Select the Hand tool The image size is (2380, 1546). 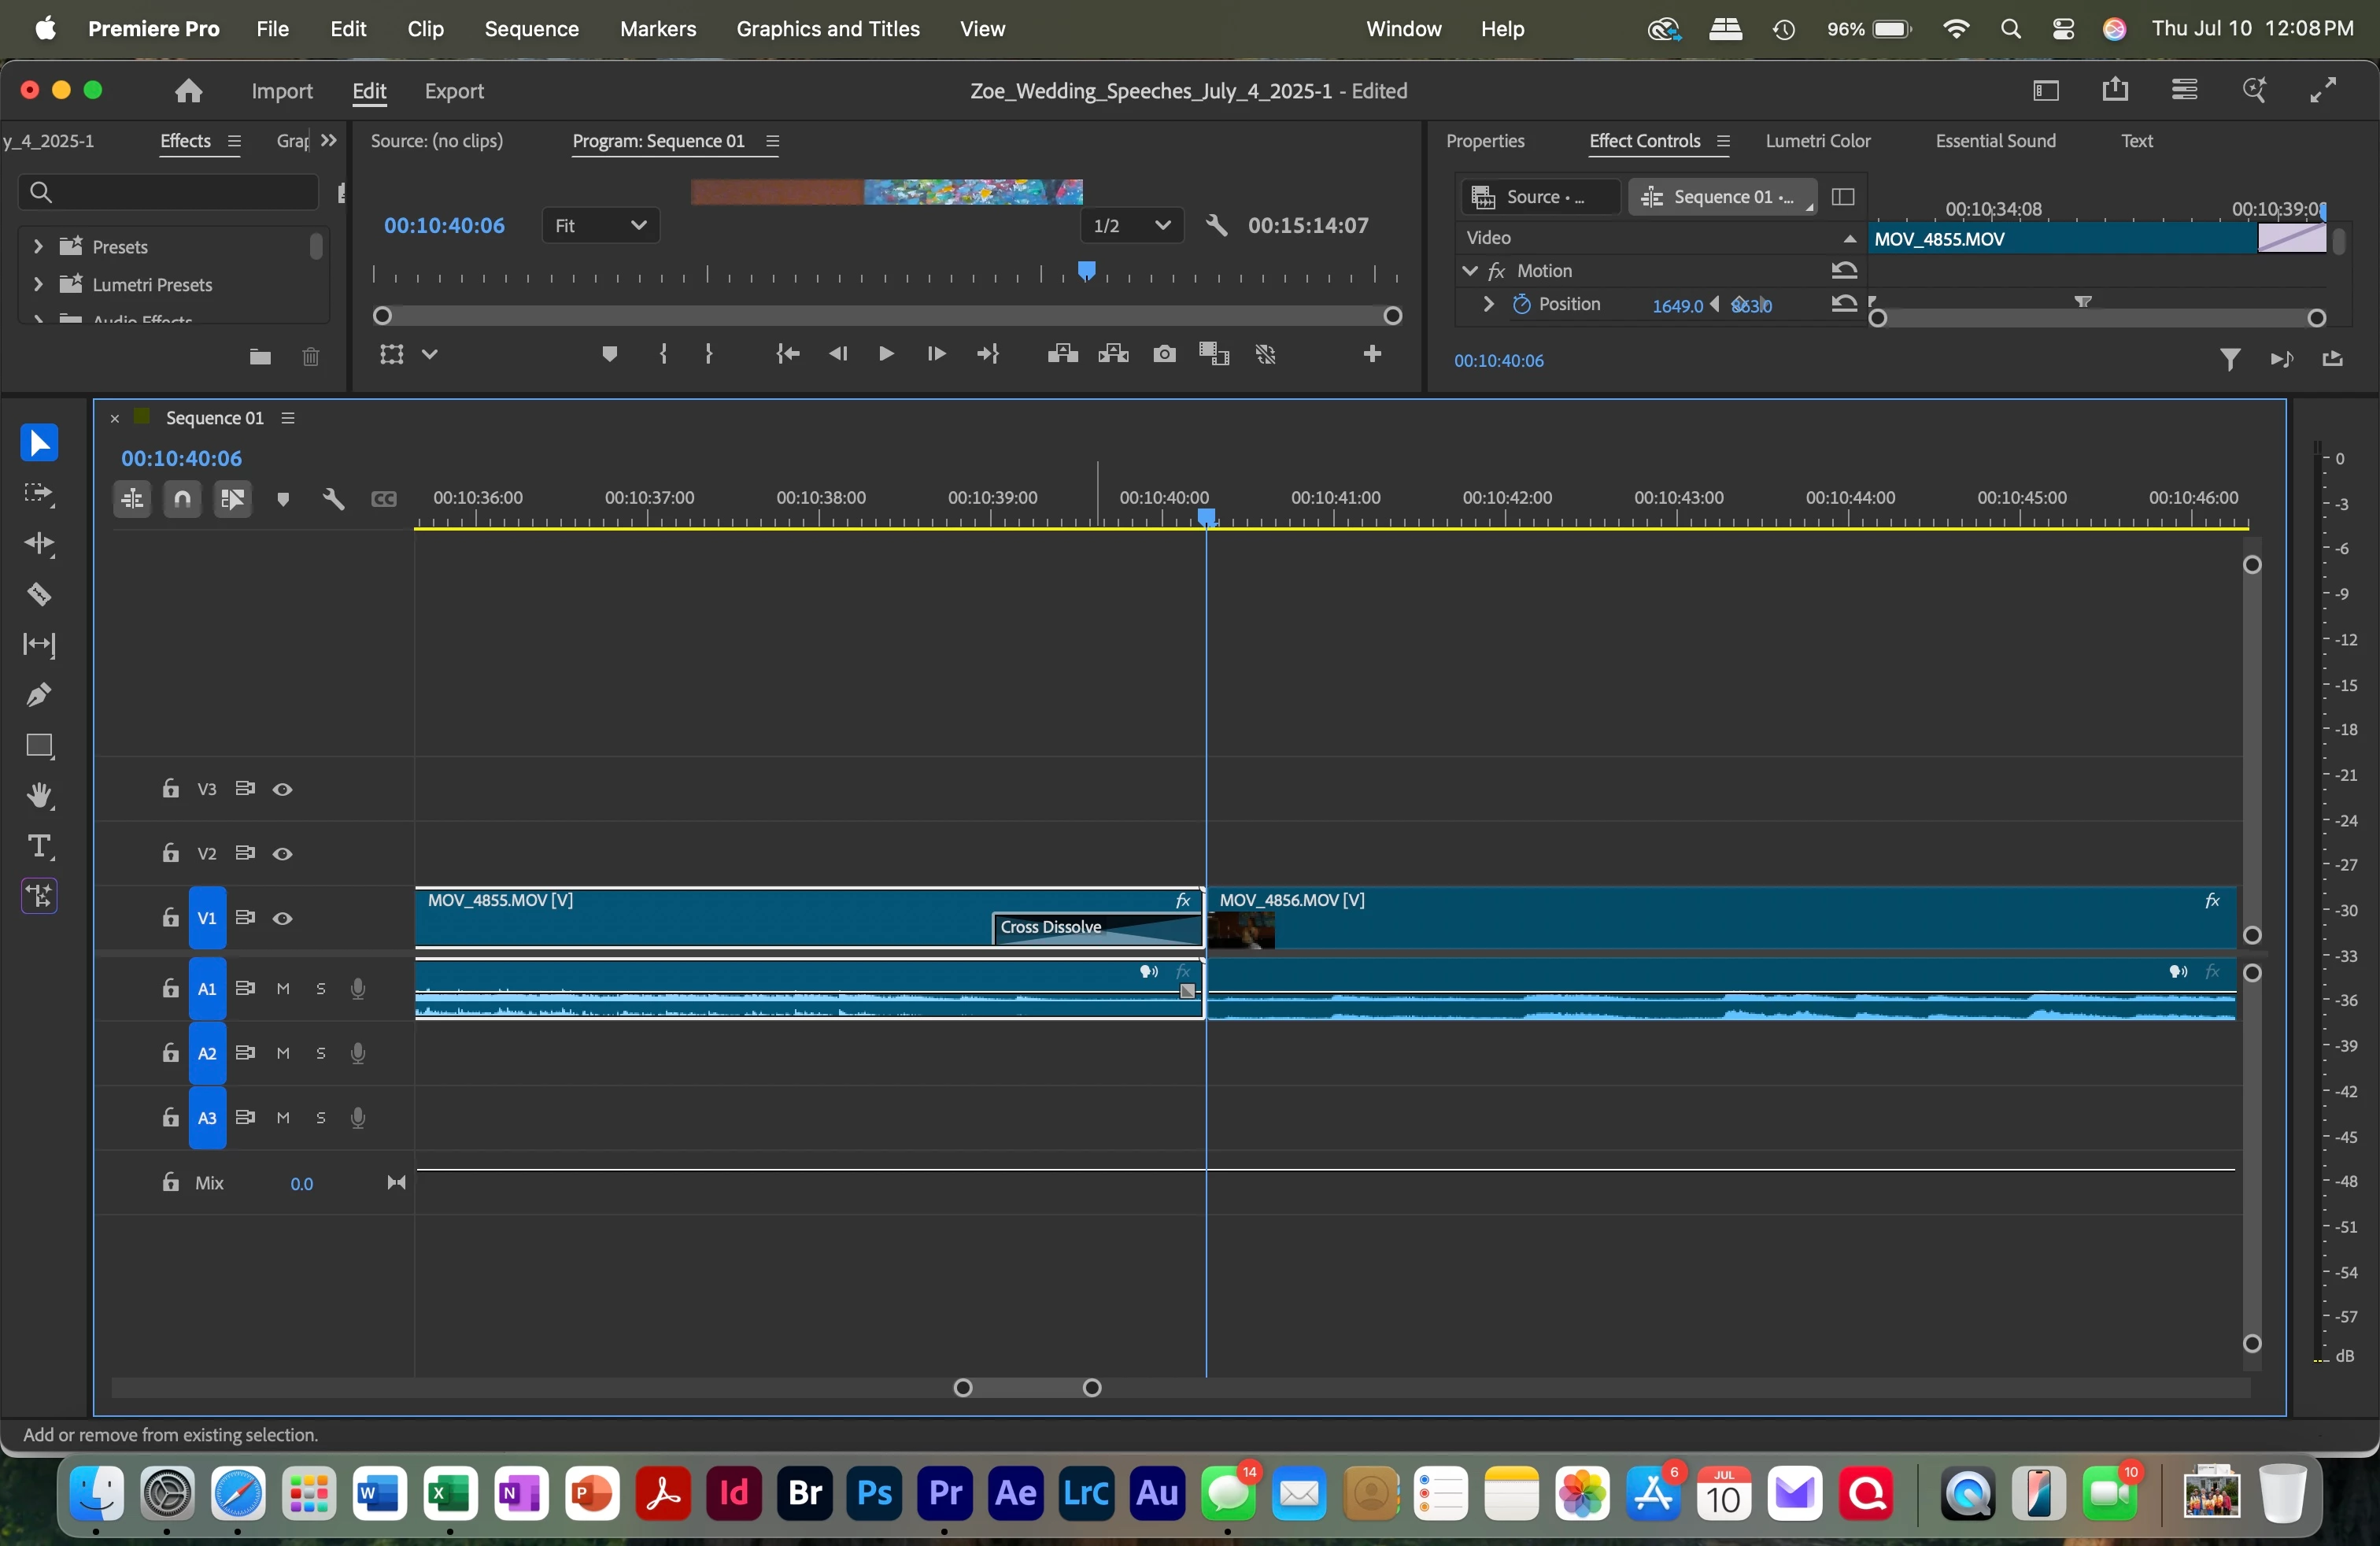pyautogui.click(x=39, y=796)
